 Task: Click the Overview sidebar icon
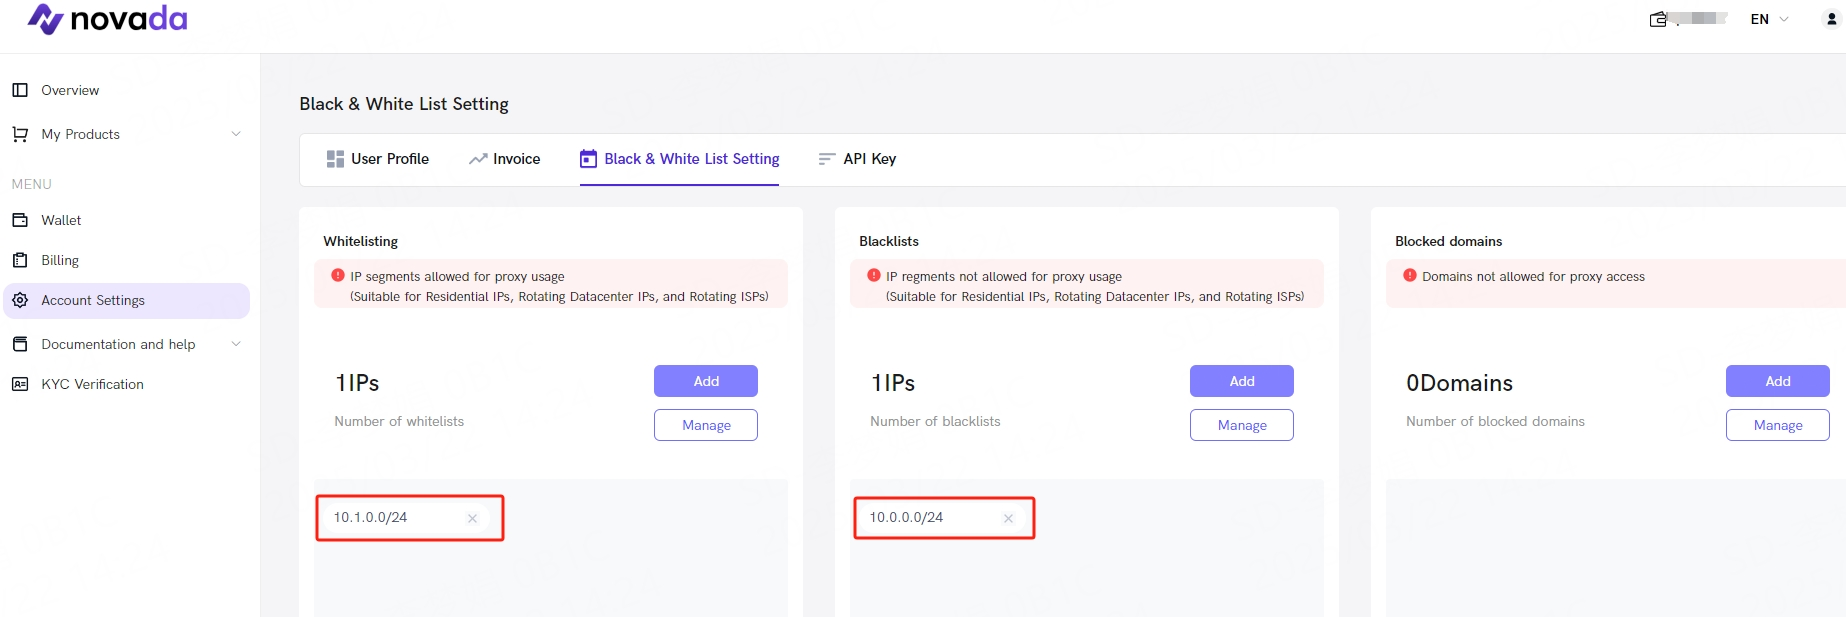coord(20,90)
